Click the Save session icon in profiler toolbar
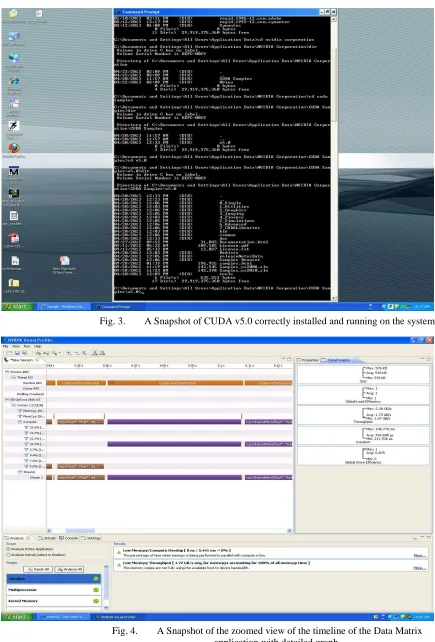 pos(18,353)
